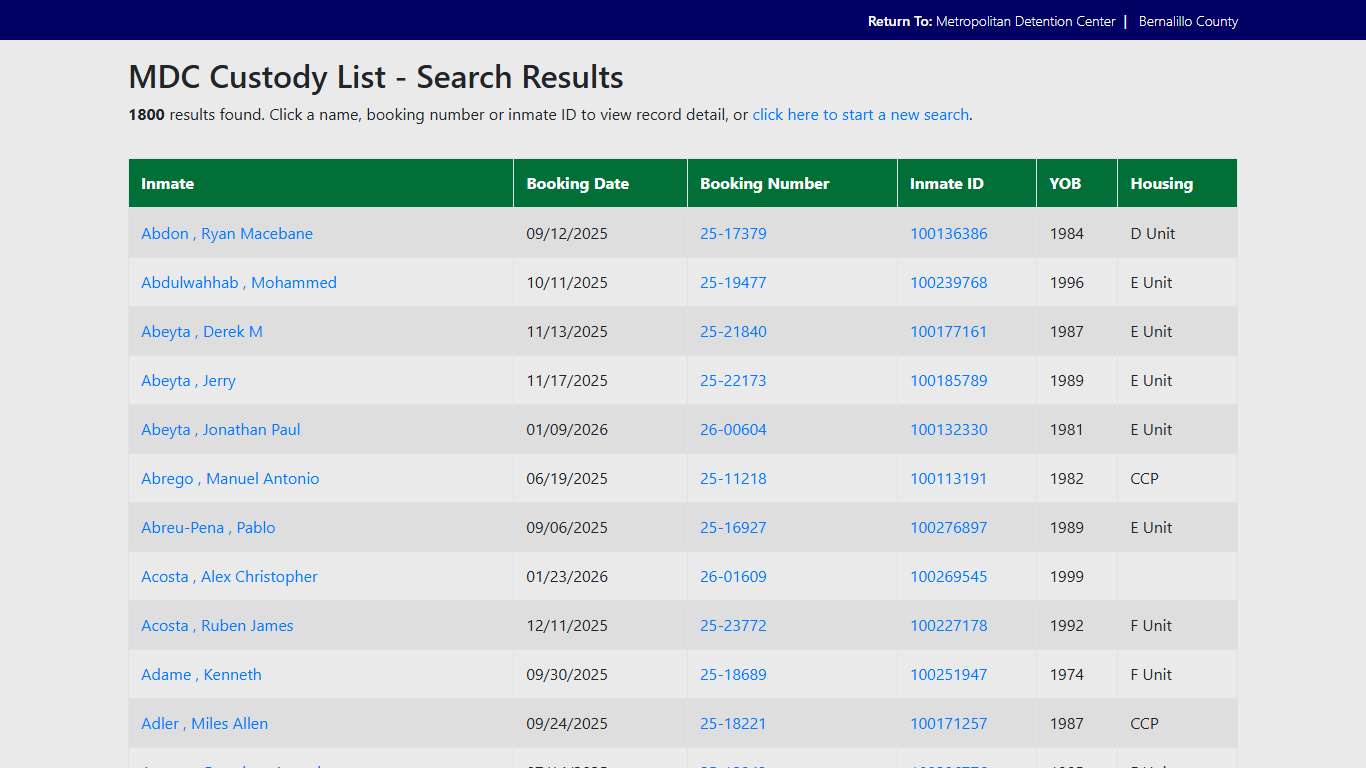Open the record for Abdulwahhab, Mohammed
Screen dimensions: 1366x768
coord(239,282)
